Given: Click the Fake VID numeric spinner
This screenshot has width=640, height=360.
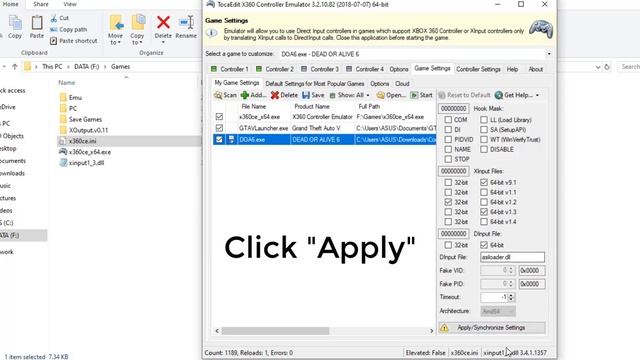Looking at the screenshot, I should tap(498, 271).
